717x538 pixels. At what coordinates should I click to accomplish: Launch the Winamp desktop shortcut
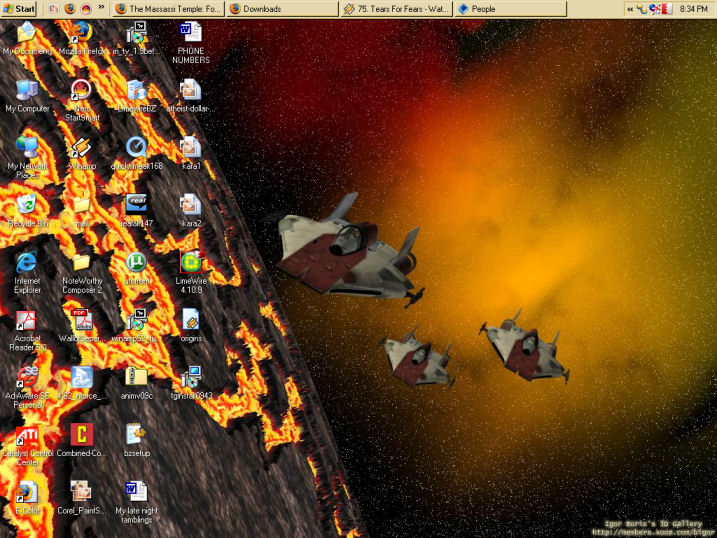click(x=82, y=154)
